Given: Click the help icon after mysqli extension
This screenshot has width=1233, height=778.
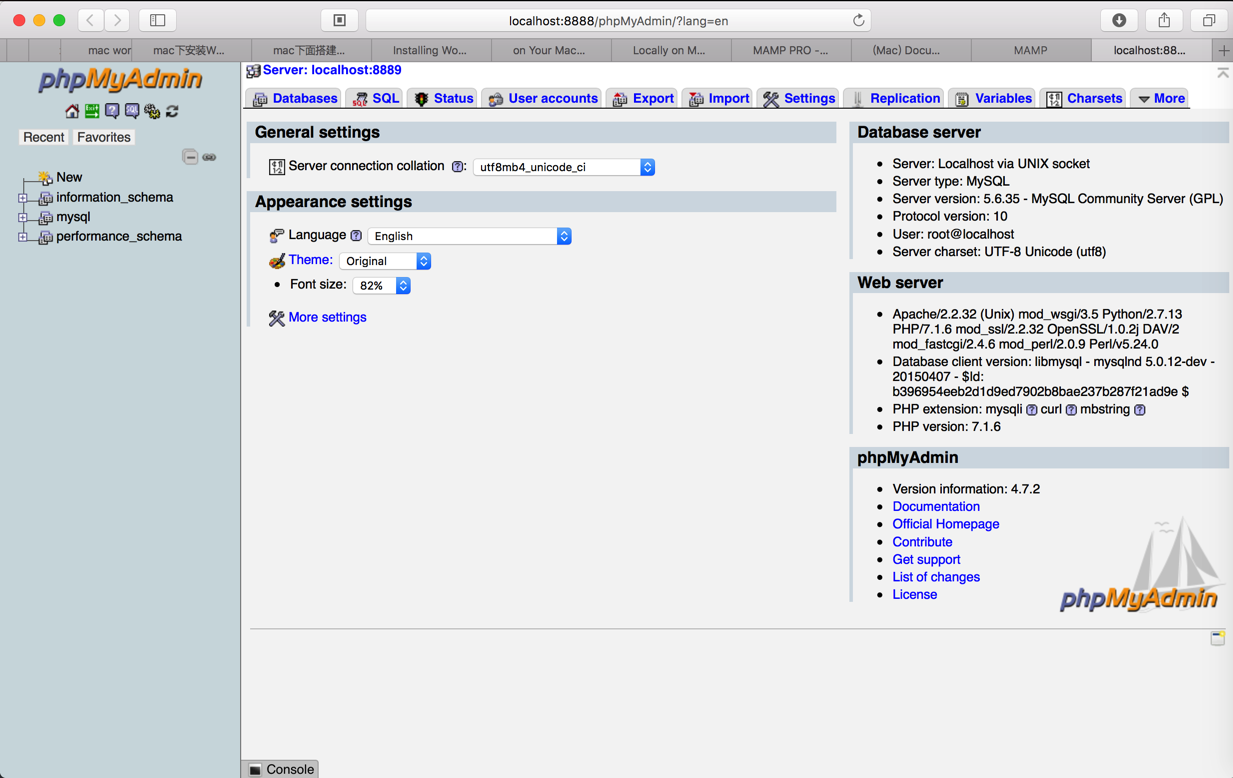Looking at the screenshot, I should tap(1031, 410).
